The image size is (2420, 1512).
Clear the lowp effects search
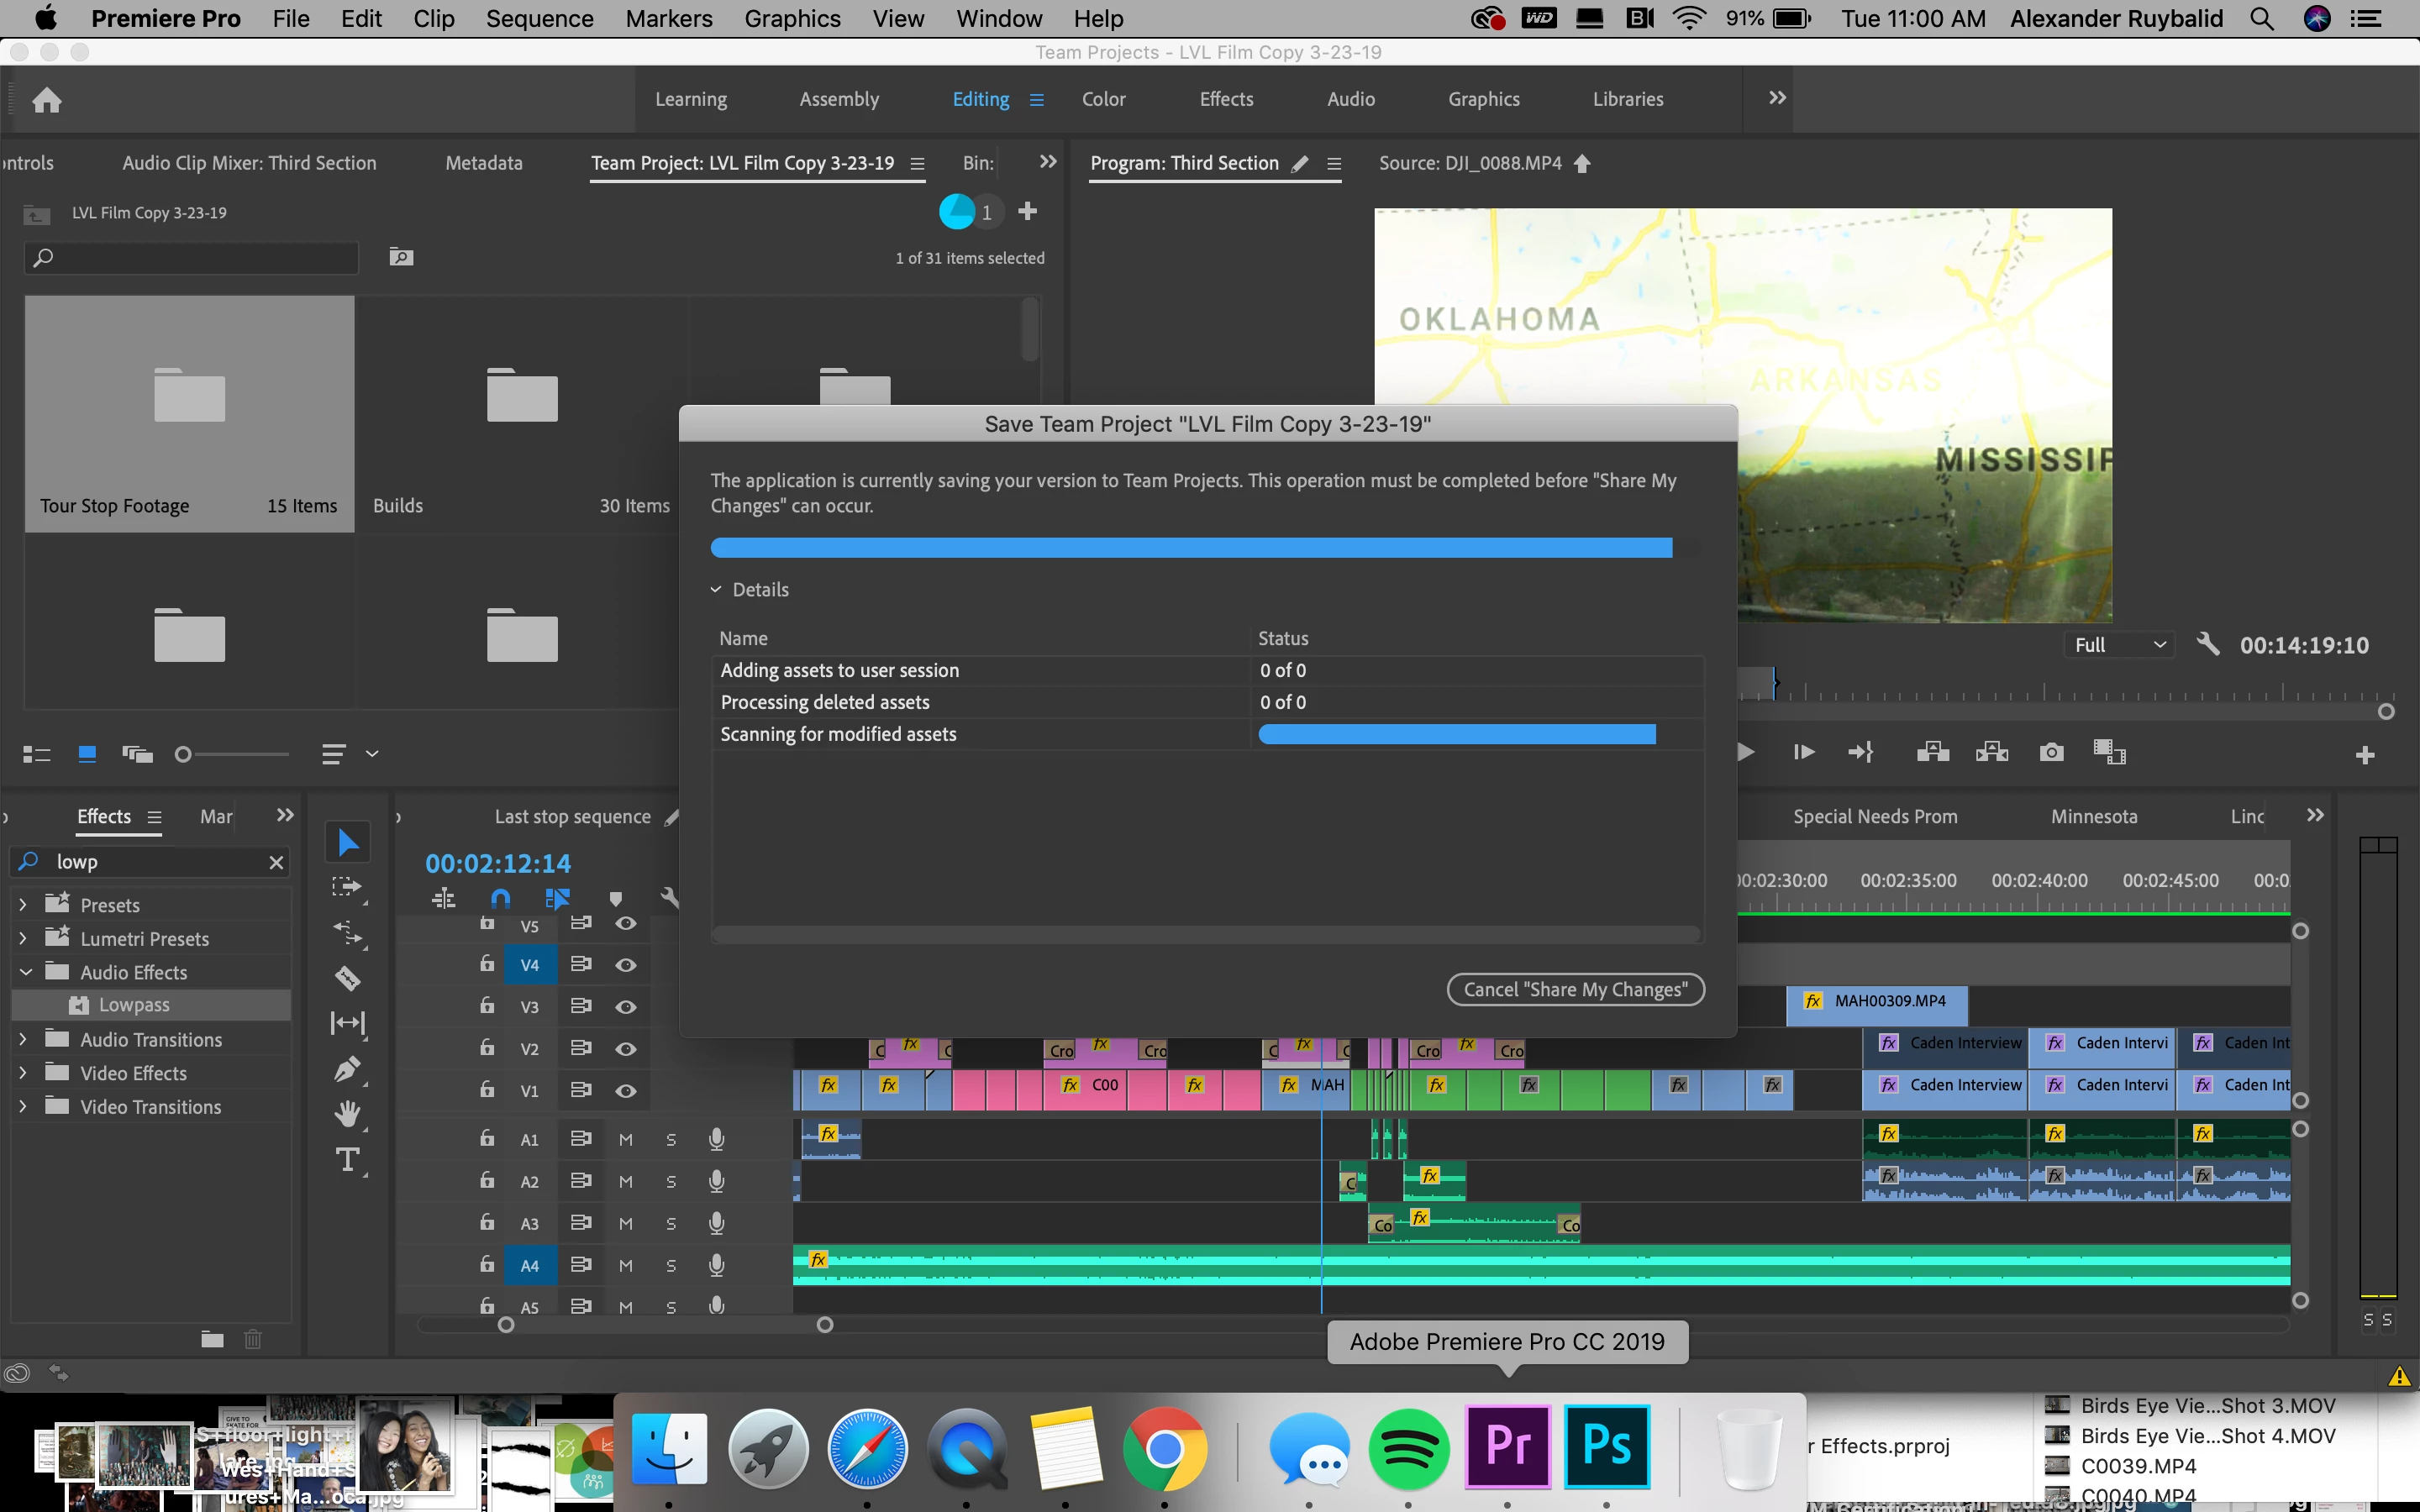tap(277, 862)
